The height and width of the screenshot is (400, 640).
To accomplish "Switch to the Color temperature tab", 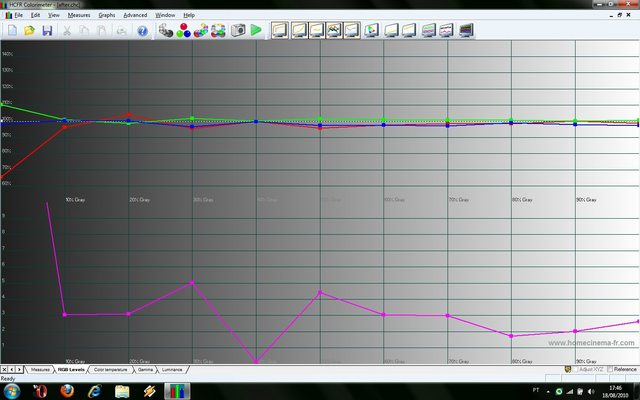I will point(110,369).
